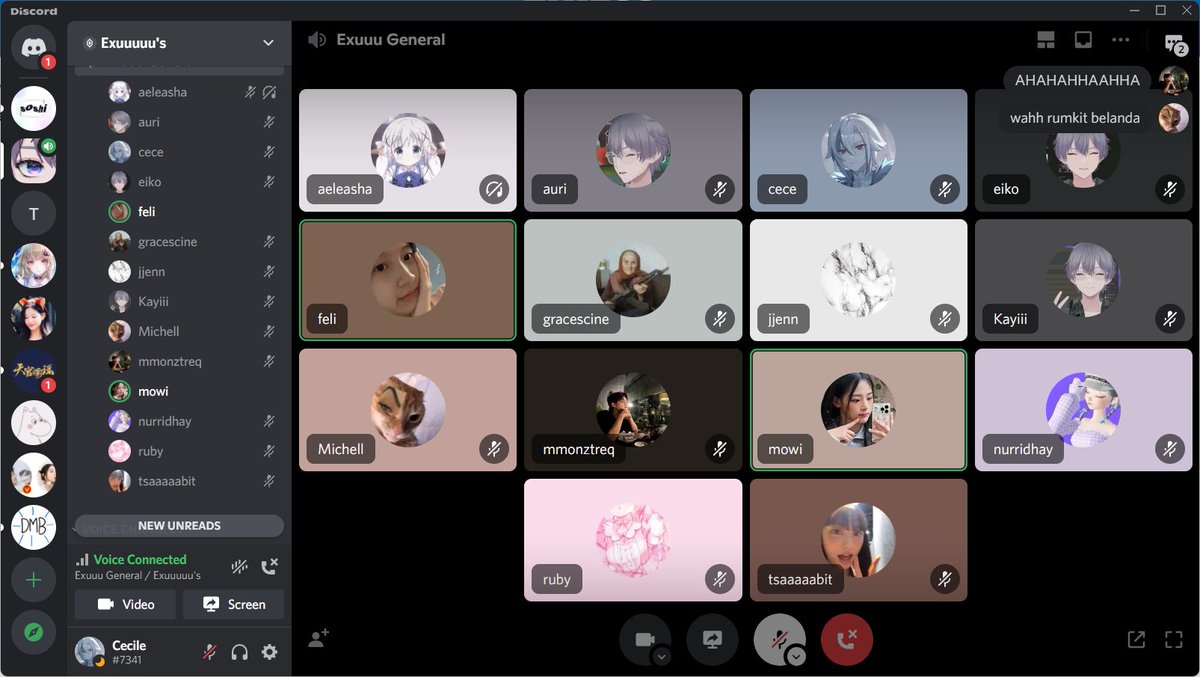Show the voice chat panel icon
The image size is (1200, 677).
point(1174,43)
